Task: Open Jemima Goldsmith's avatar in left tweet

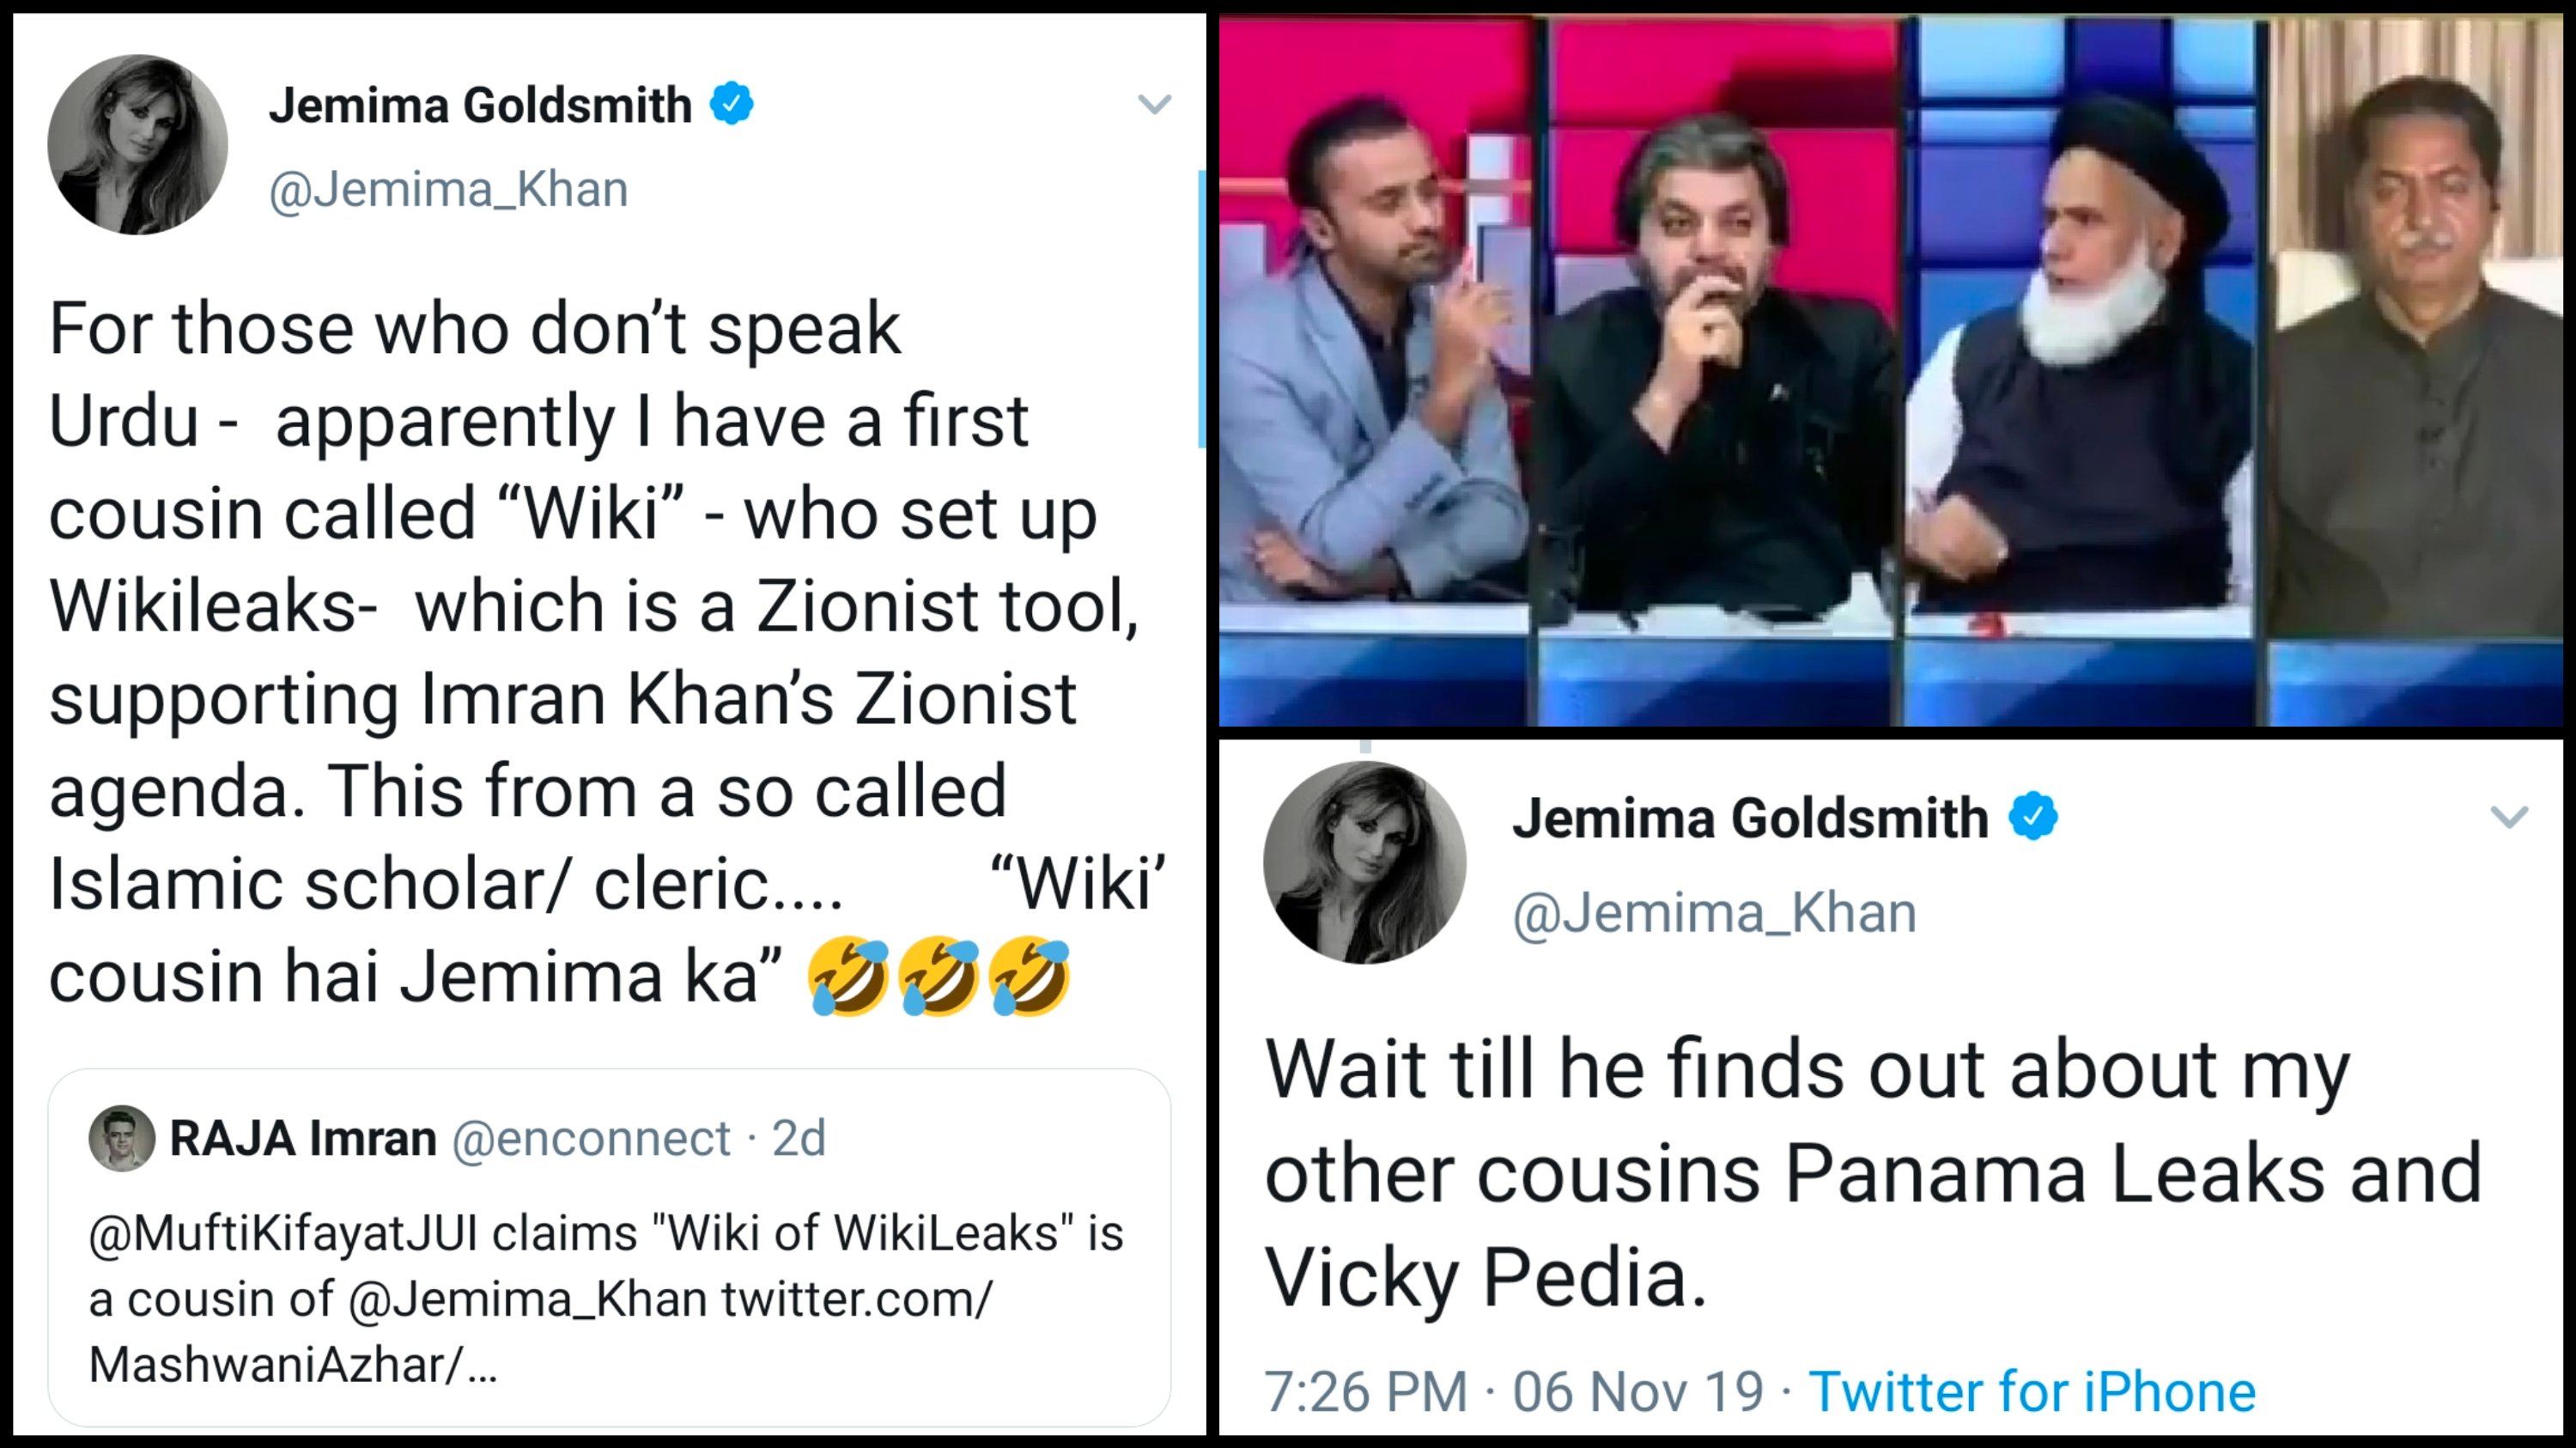Action: [137, 145]
